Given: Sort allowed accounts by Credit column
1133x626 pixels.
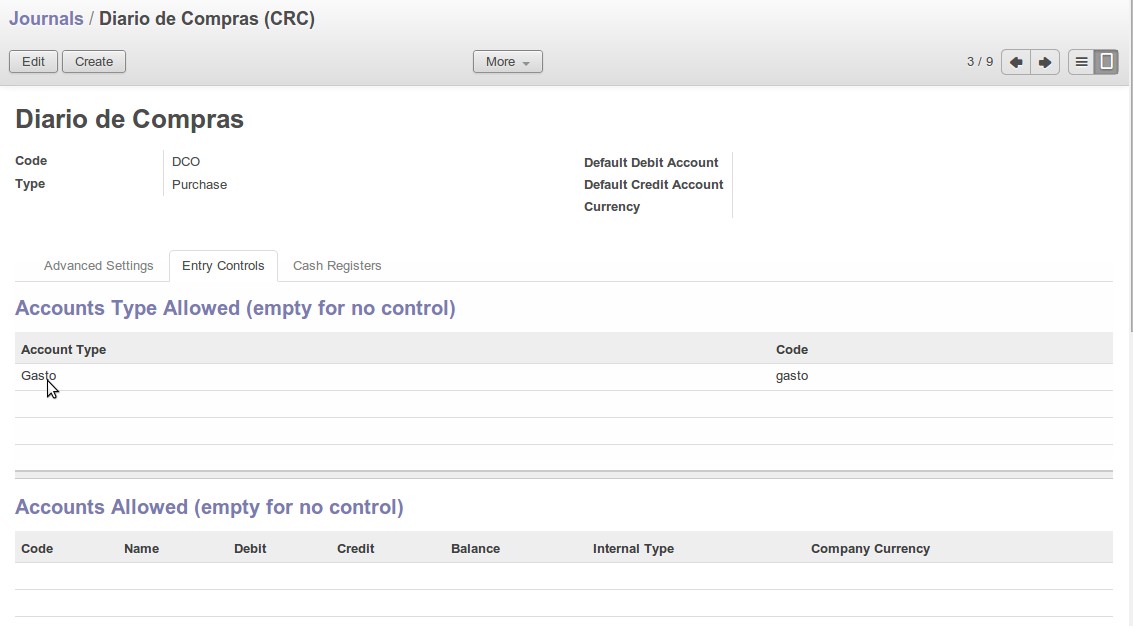Looking at the screenshot, I should pos(355,548).
